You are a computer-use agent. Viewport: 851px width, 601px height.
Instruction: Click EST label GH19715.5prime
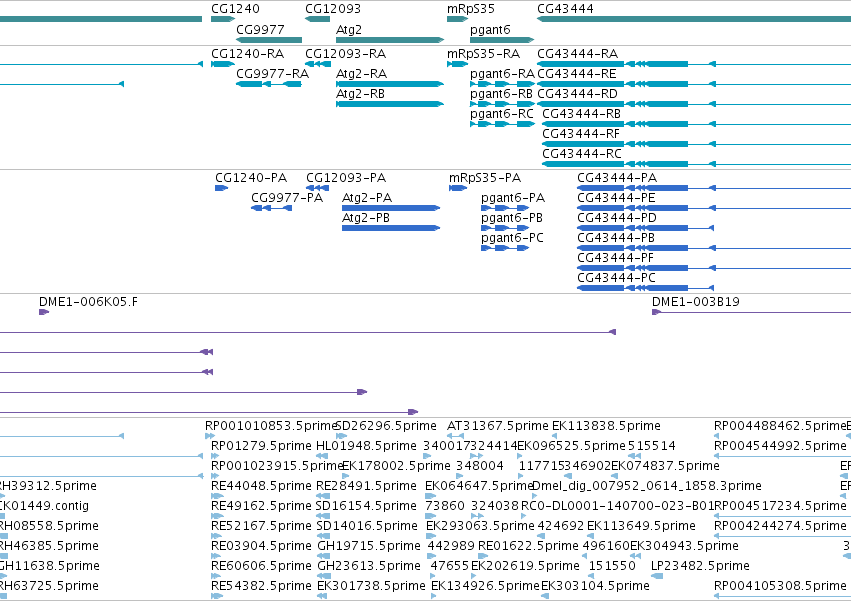pos(369,547)
